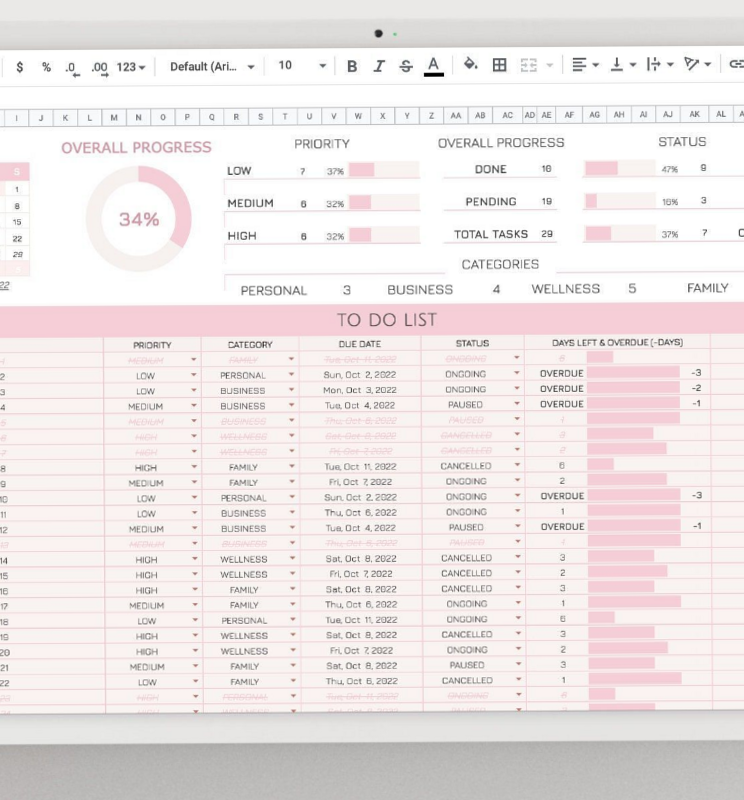This screenshot has width=744, height=800.
Task: Click the merge cells icon
Action: (x=529, y=65)
